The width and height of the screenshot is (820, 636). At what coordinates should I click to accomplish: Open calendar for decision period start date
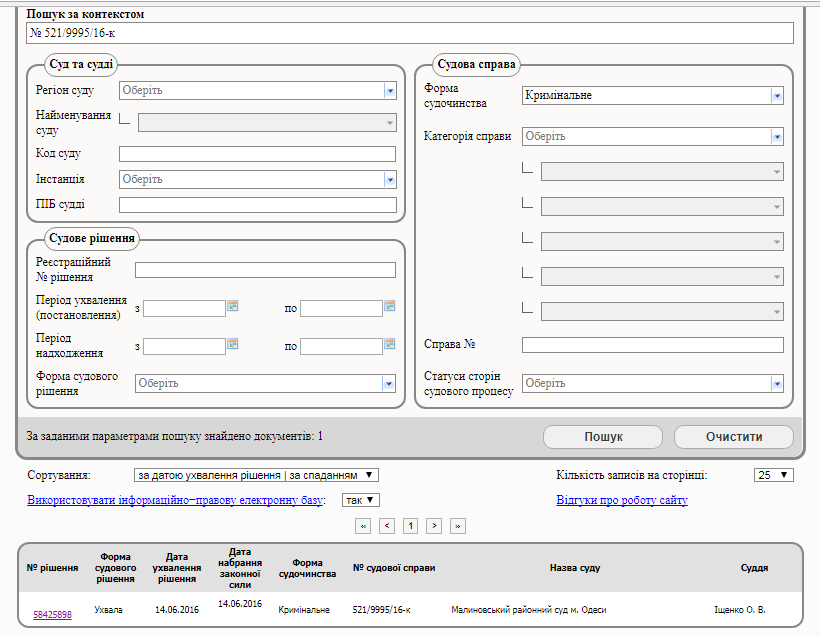[232, 307]
